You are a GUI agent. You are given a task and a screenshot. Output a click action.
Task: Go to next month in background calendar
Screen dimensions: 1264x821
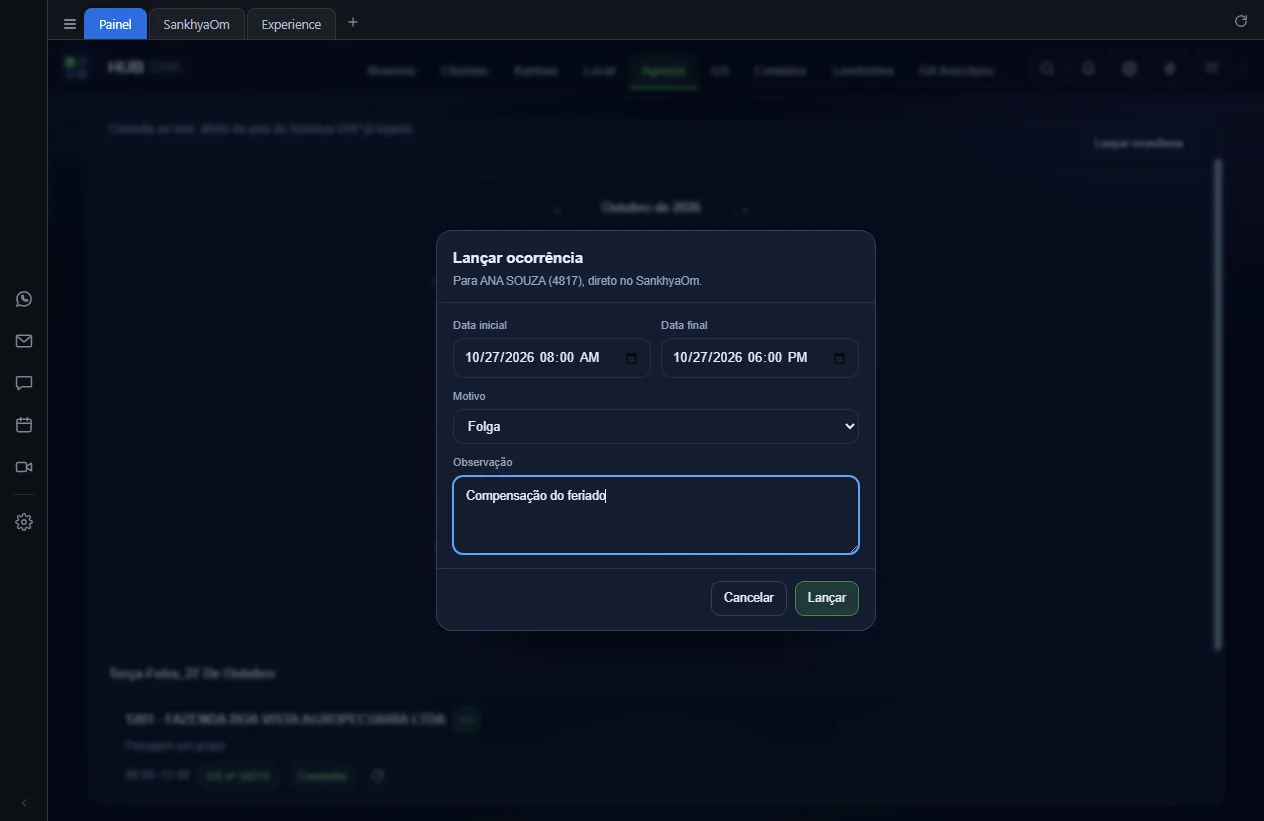pyautogui.click(x=744, y=209)
